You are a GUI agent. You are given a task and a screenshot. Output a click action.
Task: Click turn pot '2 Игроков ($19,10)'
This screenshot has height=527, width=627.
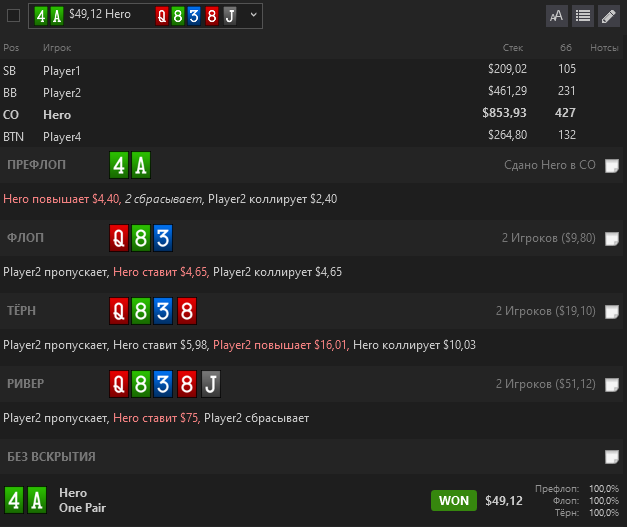[x=546, y=311]
